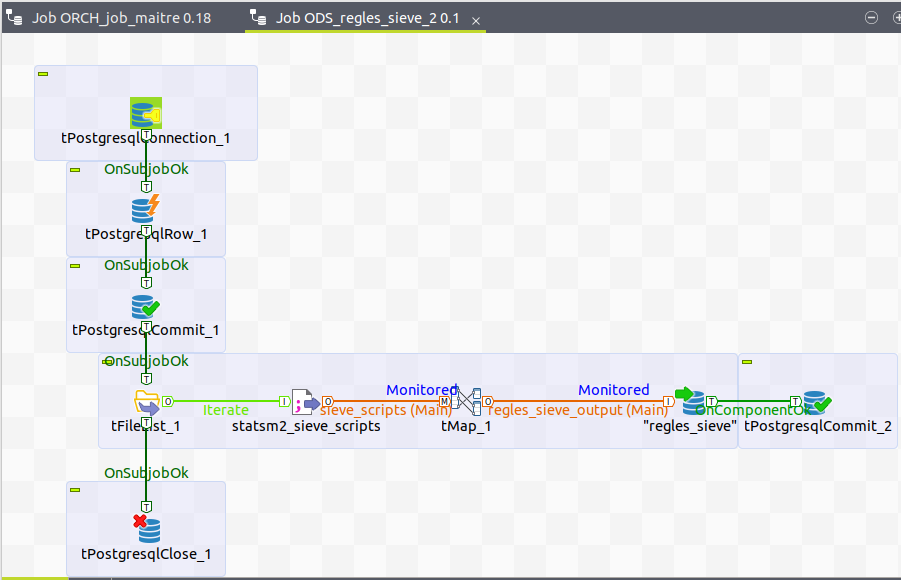
Task: Select the tFileList_1 folder icon
Action: (147, 402)
